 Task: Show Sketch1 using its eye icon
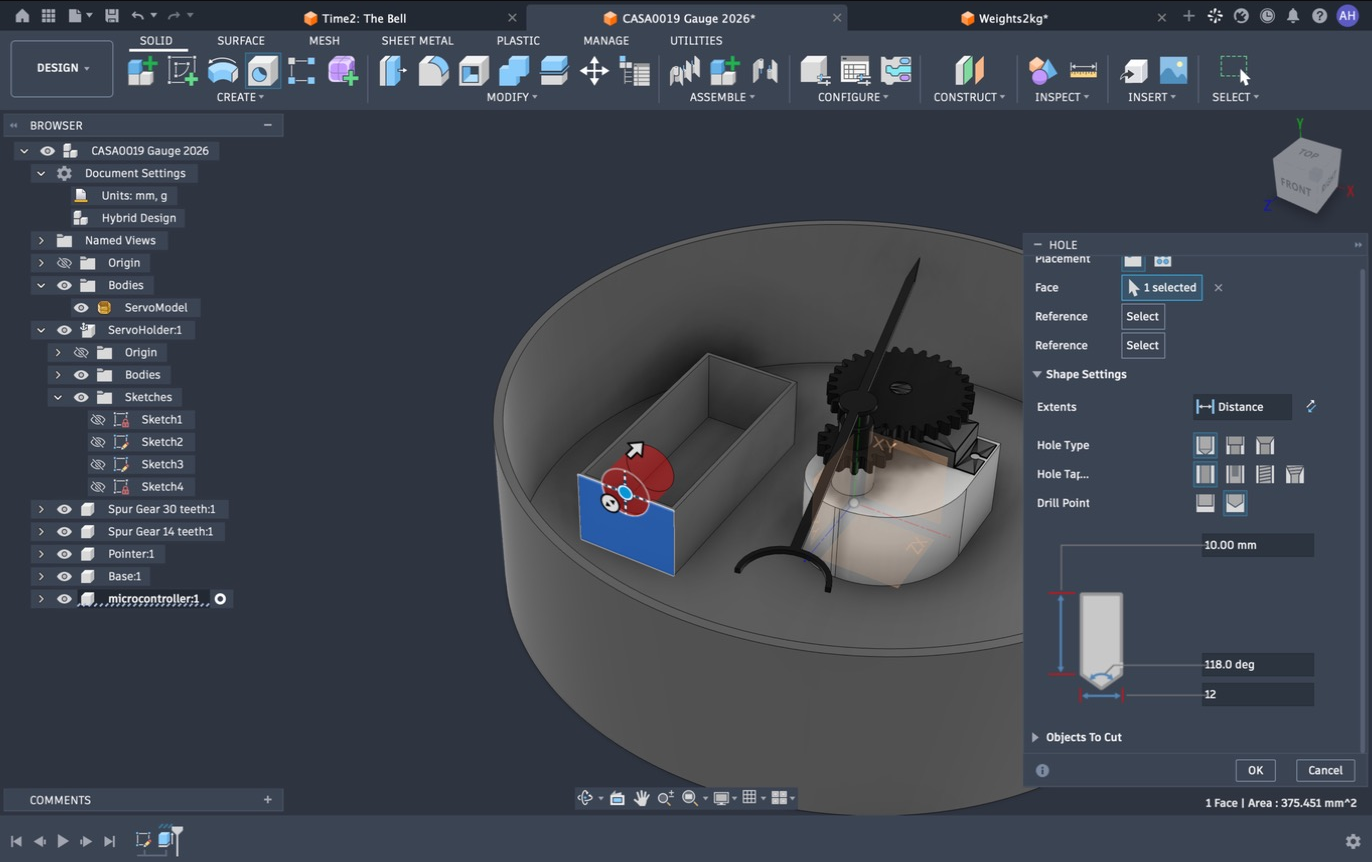click(x=98, y=419)
